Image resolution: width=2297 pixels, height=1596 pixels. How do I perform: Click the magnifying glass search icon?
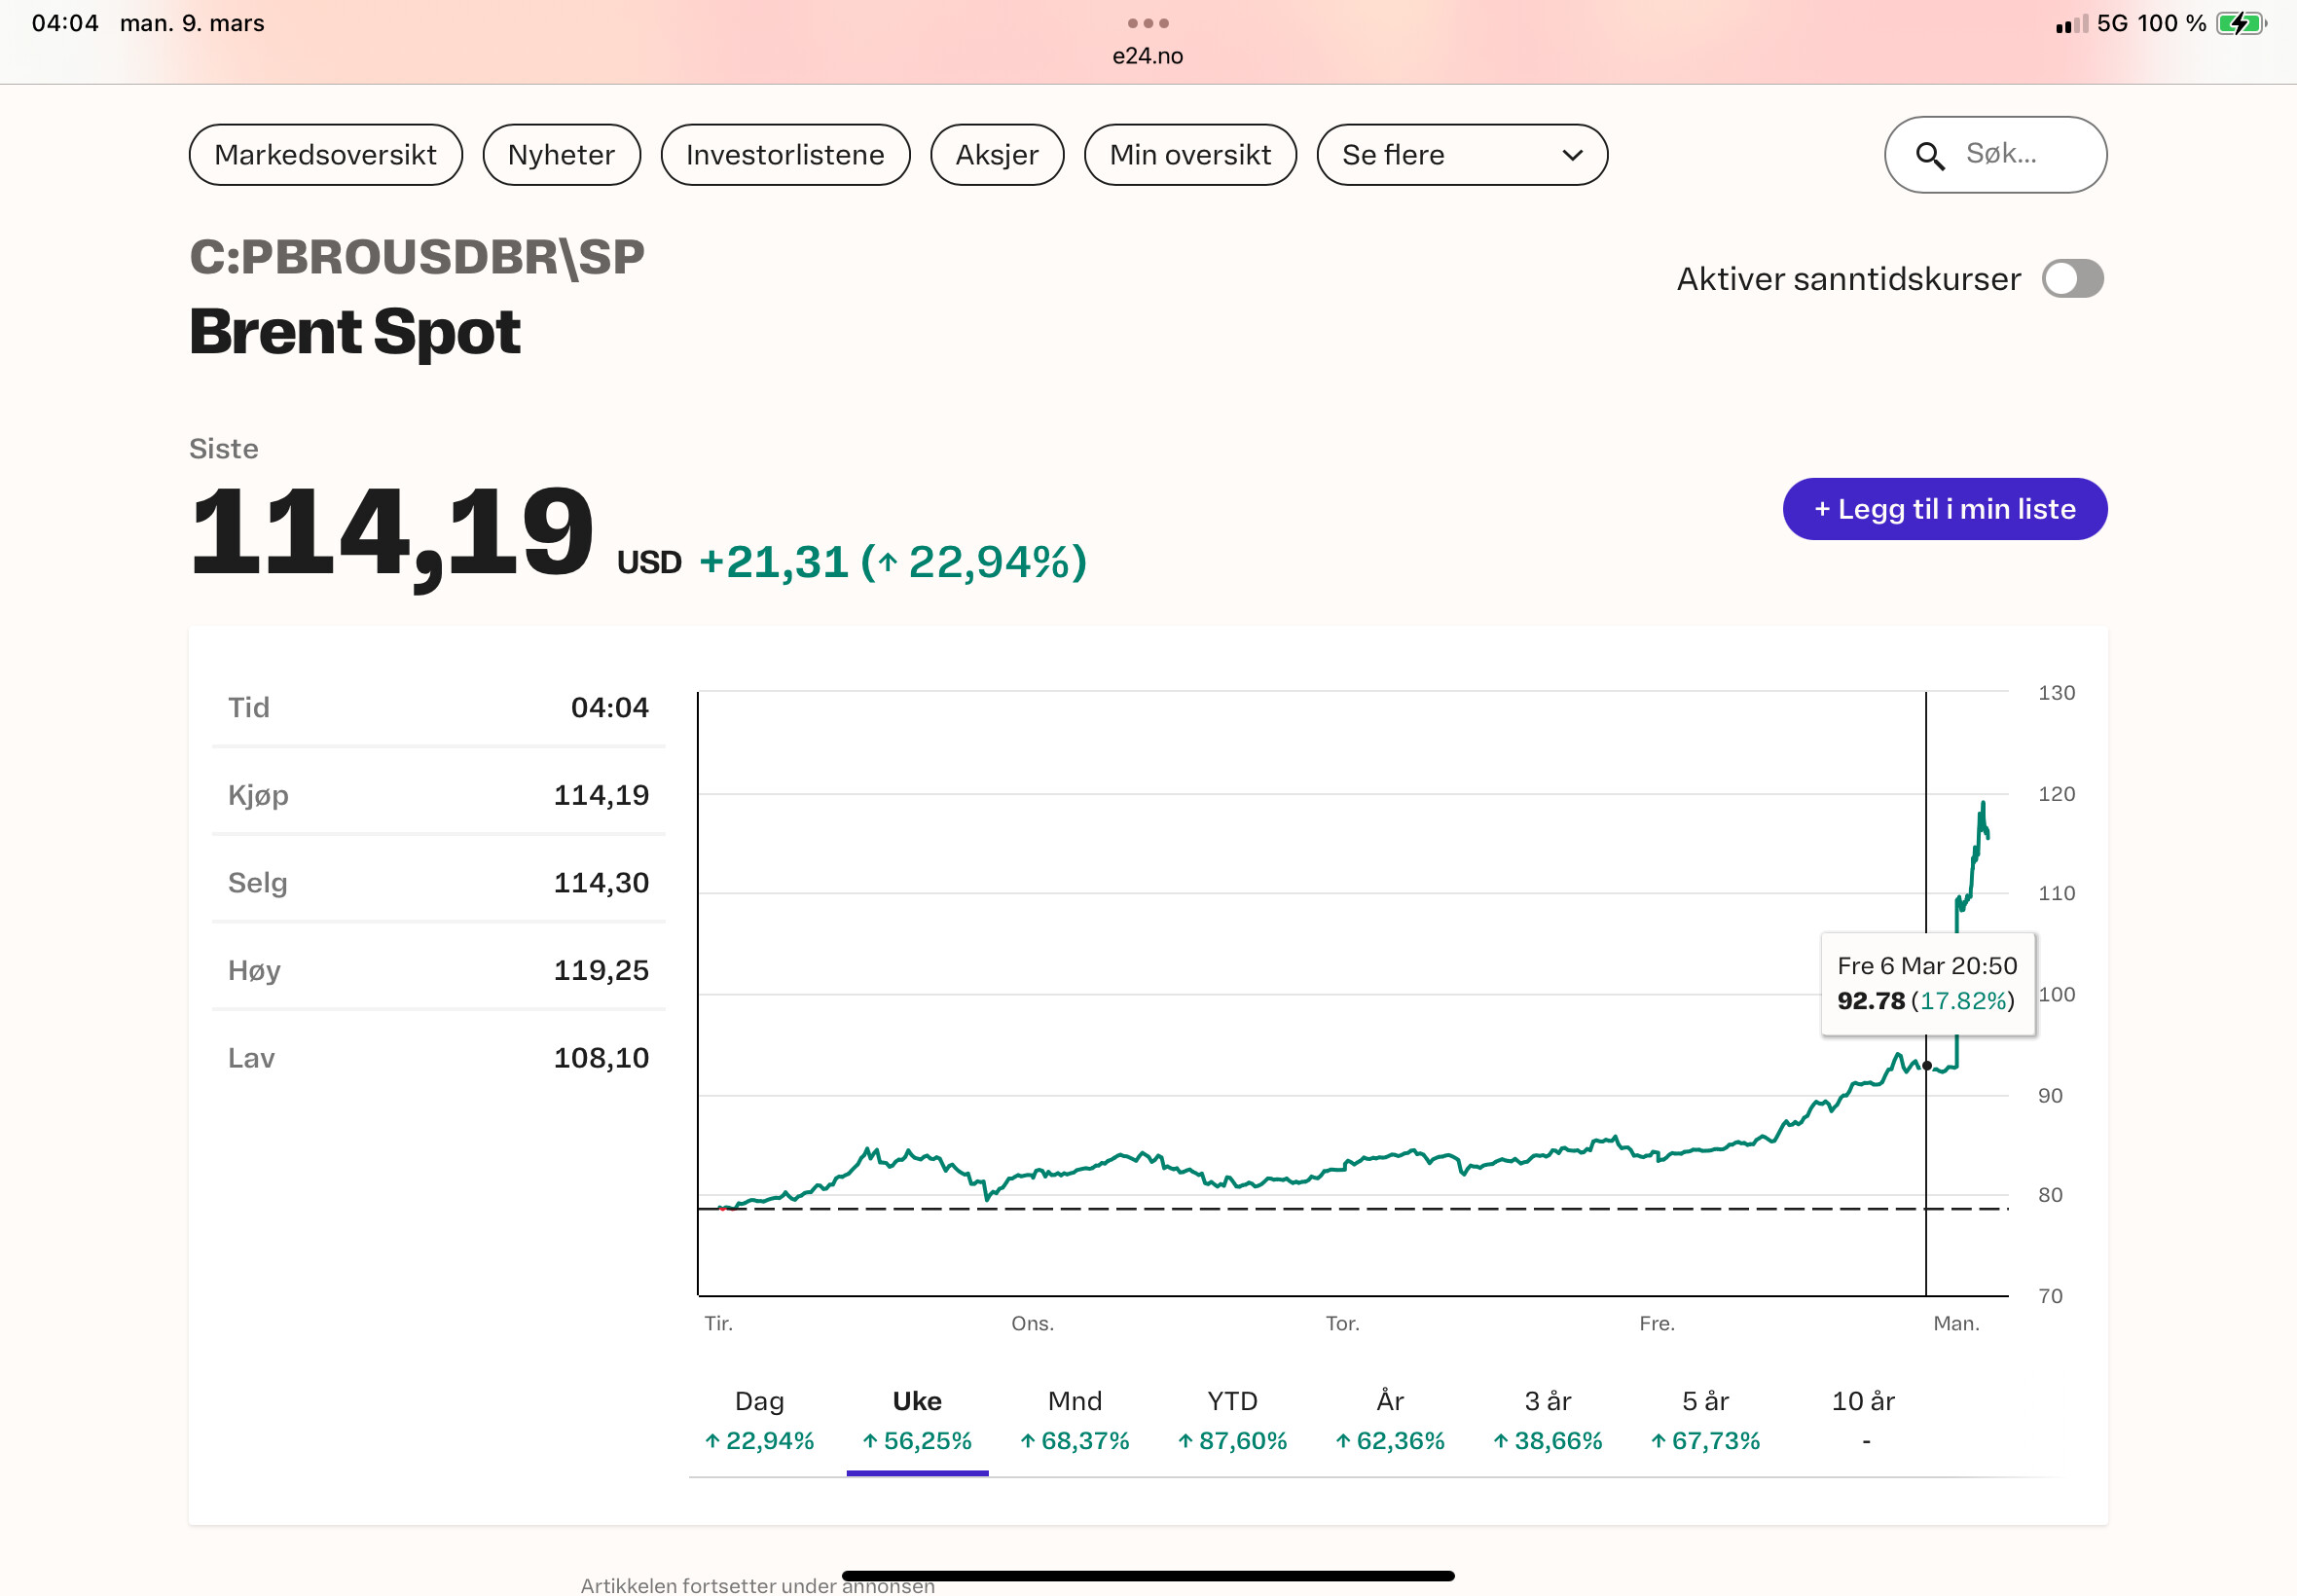click(x=1929, y=156)
